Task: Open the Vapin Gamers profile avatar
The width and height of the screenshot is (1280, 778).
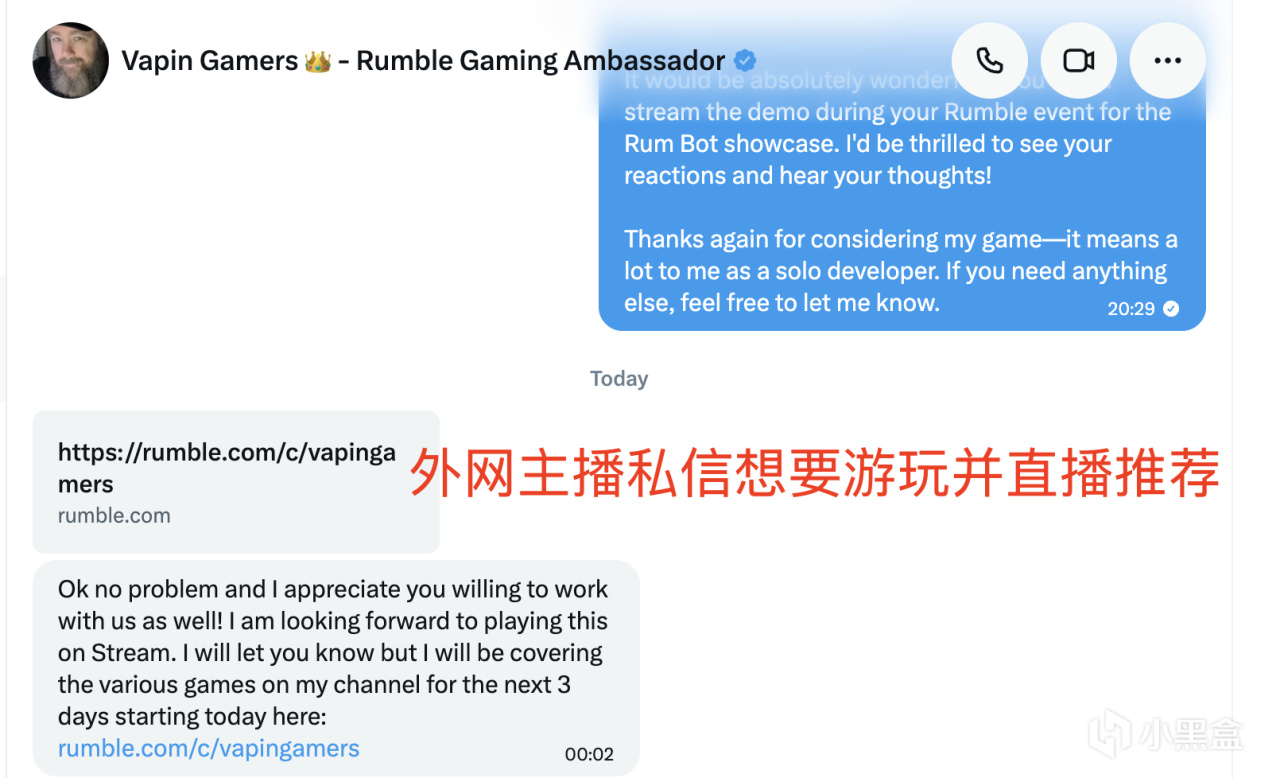Action: coord(70,60)
